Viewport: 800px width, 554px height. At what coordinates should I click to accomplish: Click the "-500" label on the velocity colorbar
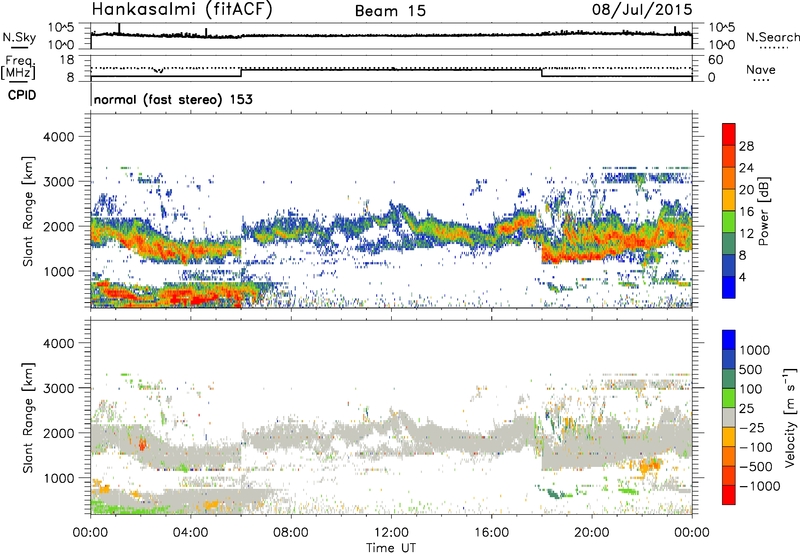[756, 467]
